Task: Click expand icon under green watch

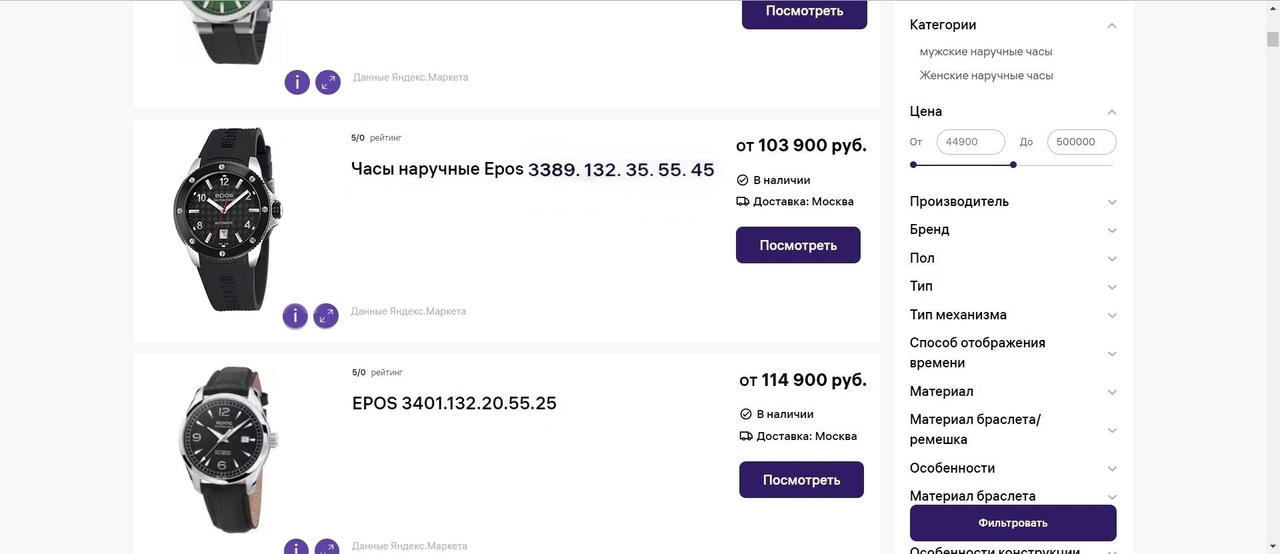Action: point(328,82)
